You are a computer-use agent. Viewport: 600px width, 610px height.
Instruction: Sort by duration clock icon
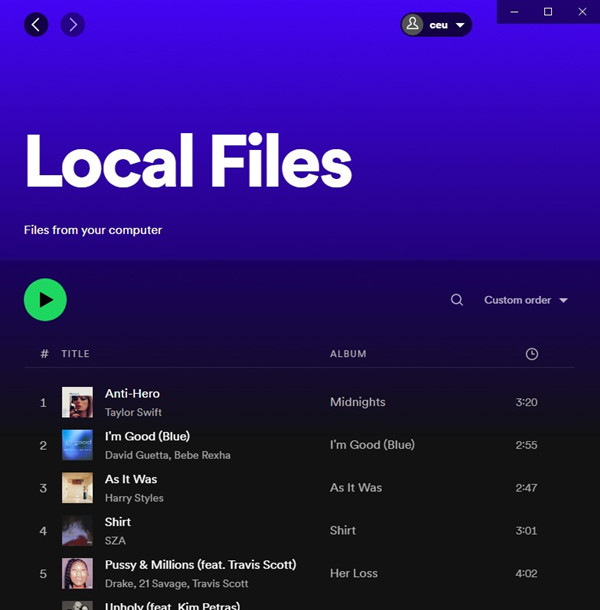[532, 354]
